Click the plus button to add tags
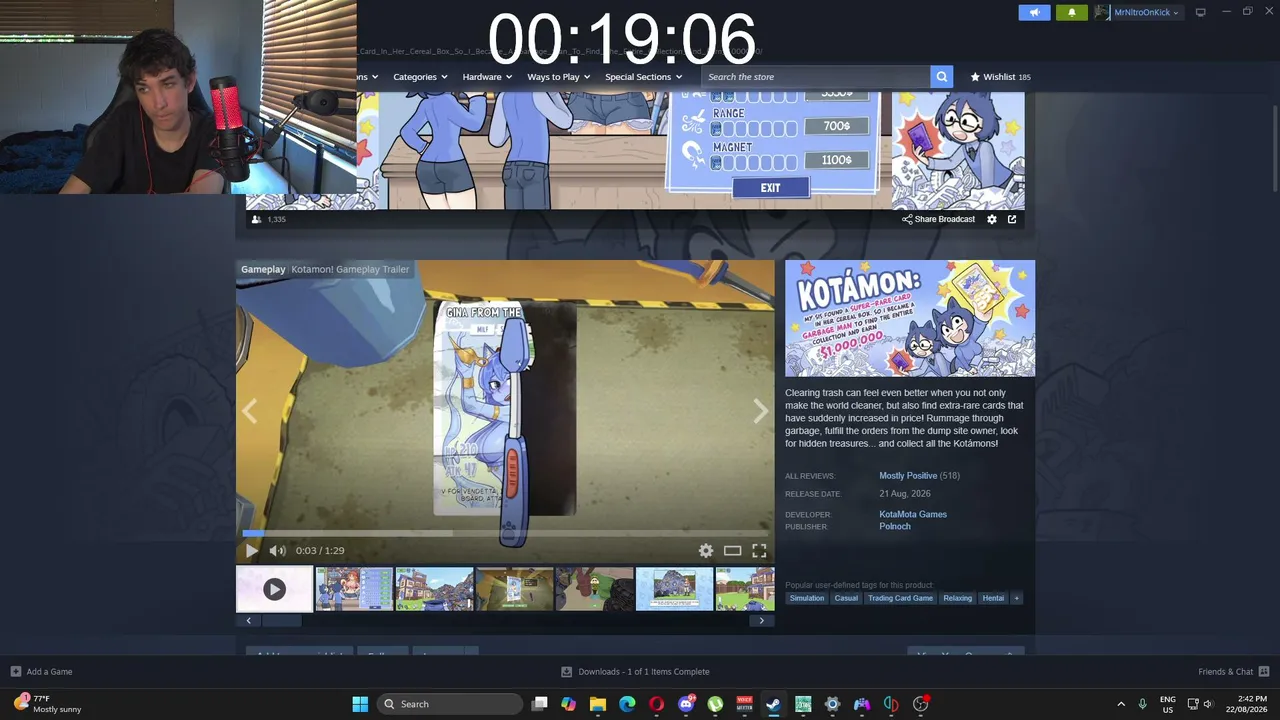This screenshot has height=720, width=1280. pos(1016,598)
